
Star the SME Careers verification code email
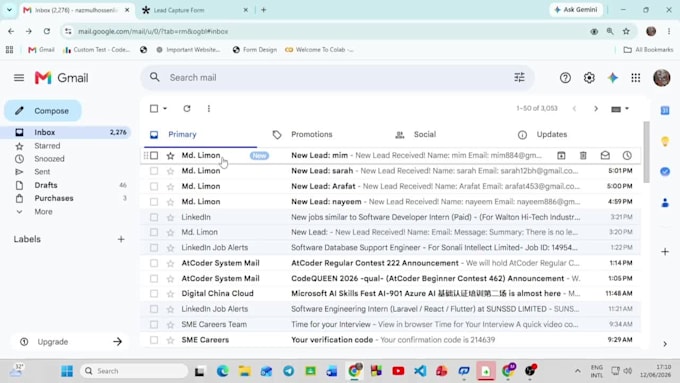tap(170, 340)
